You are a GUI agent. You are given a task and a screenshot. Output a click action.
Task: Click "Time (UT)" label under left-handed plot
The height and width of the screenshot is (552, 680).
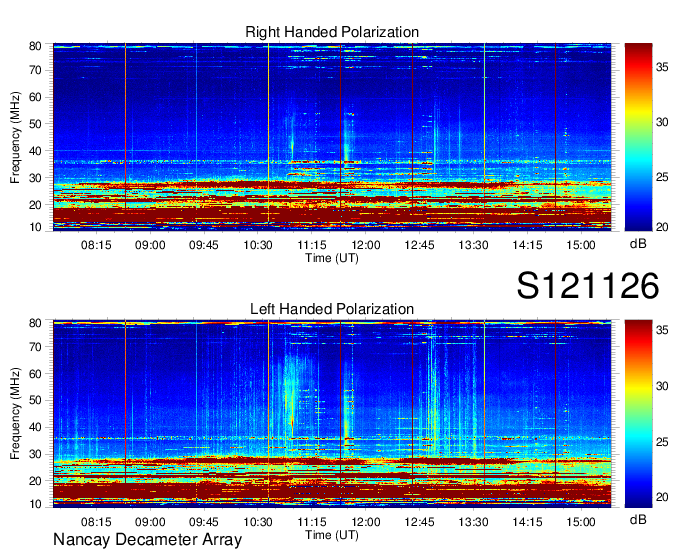332,535
